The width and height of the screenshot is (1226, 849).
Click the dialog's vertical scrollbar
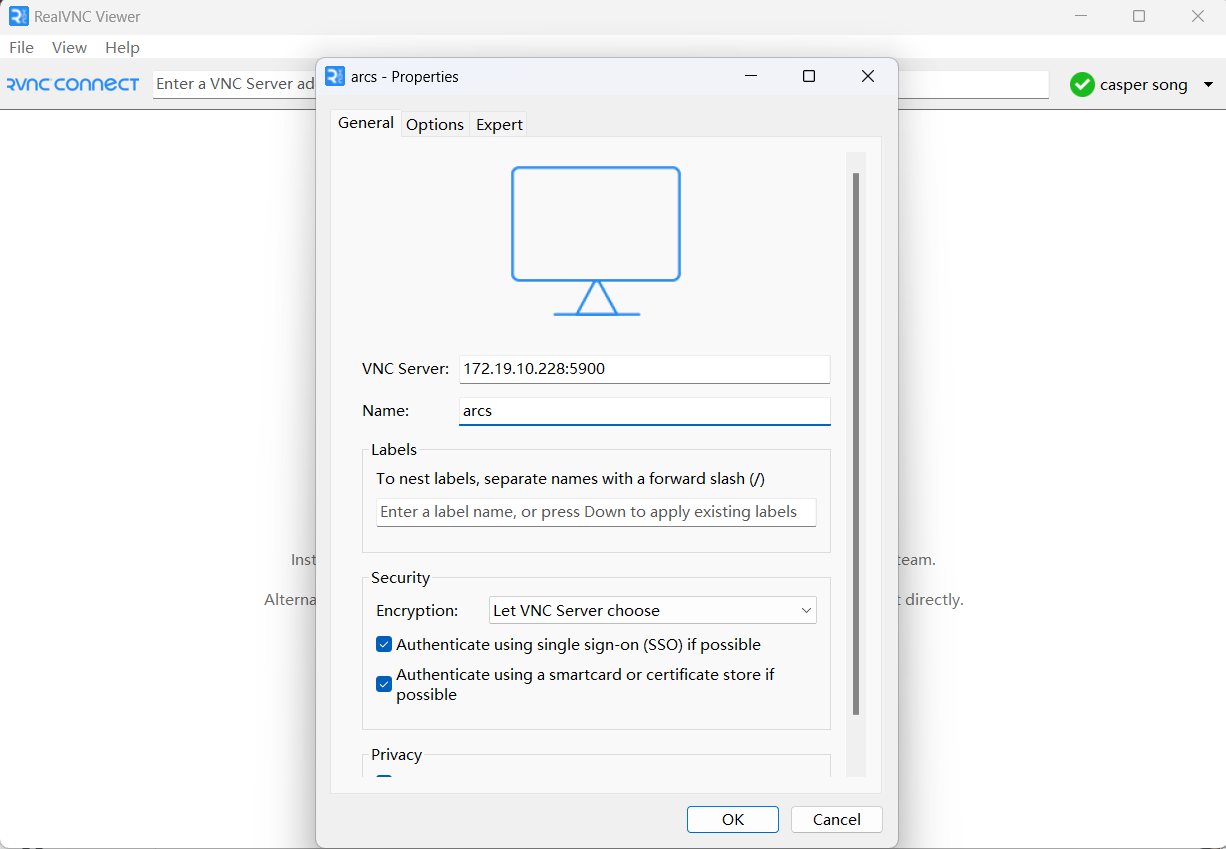856,444
